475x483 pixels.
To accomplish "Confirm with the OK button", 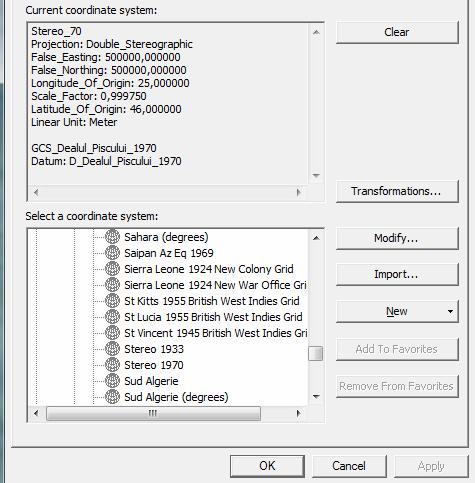I will coord(267,466).
